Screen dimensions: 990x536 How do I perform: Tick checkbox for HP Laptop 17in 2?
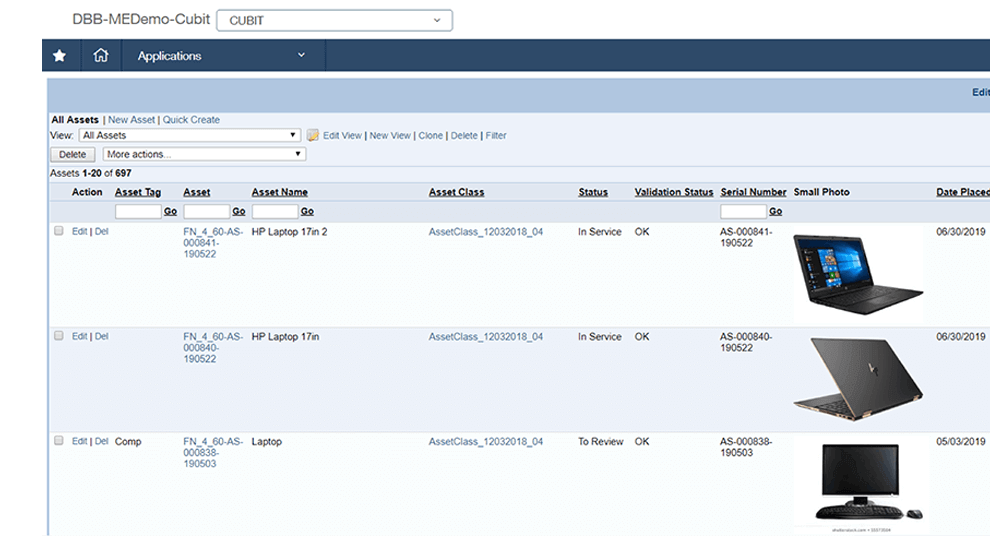59,231
